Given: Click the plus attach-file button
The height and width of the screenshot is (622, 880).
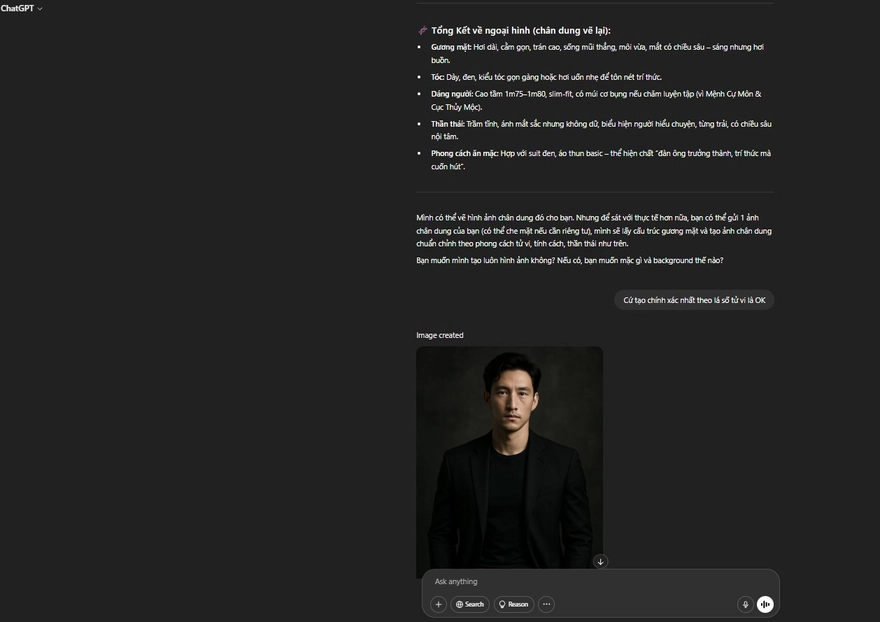Looking at the screenshot, I should 438,604.
